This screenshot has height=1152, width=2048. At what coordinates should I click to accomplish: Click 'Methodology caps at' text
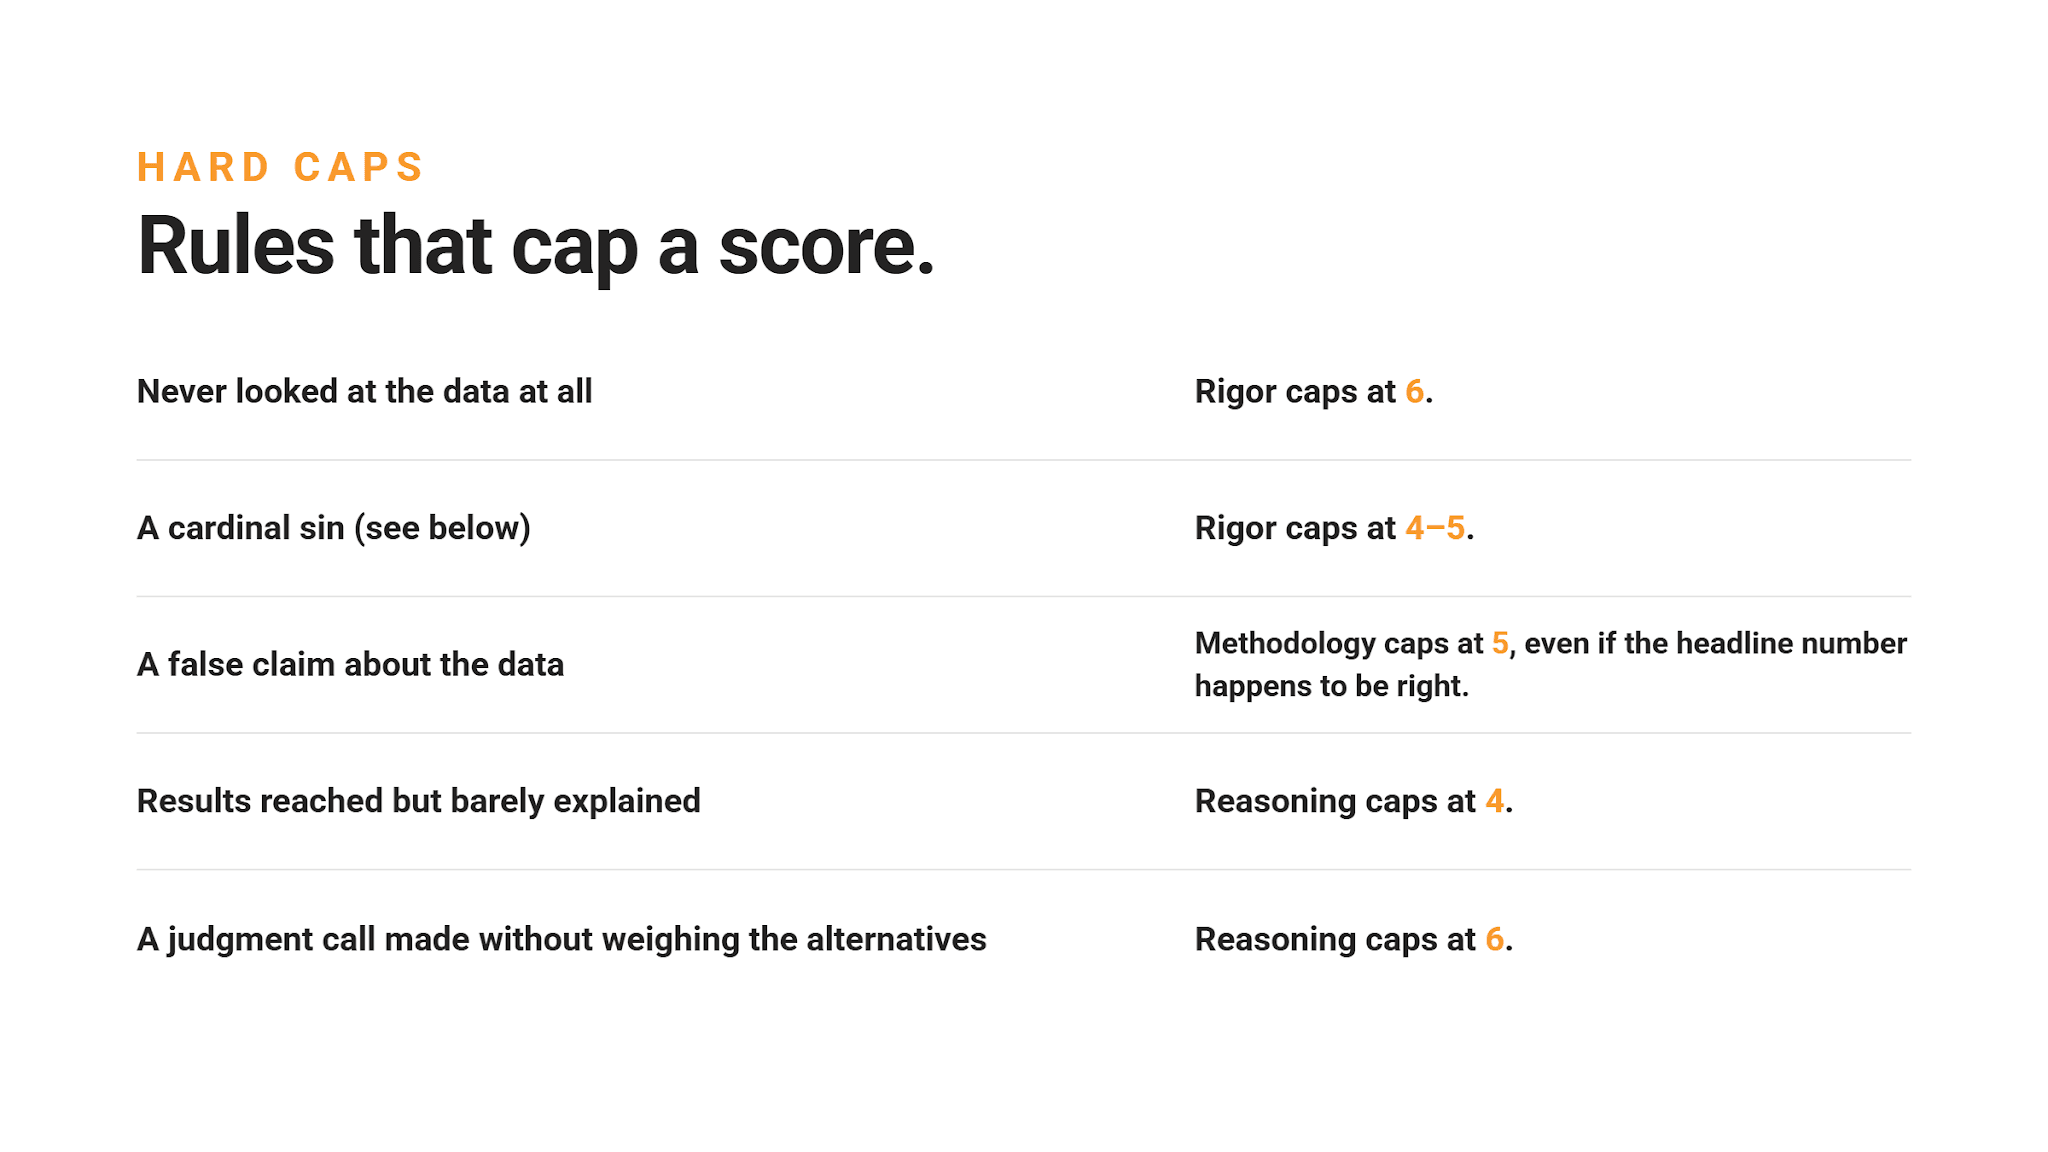tap(1339, 643)
